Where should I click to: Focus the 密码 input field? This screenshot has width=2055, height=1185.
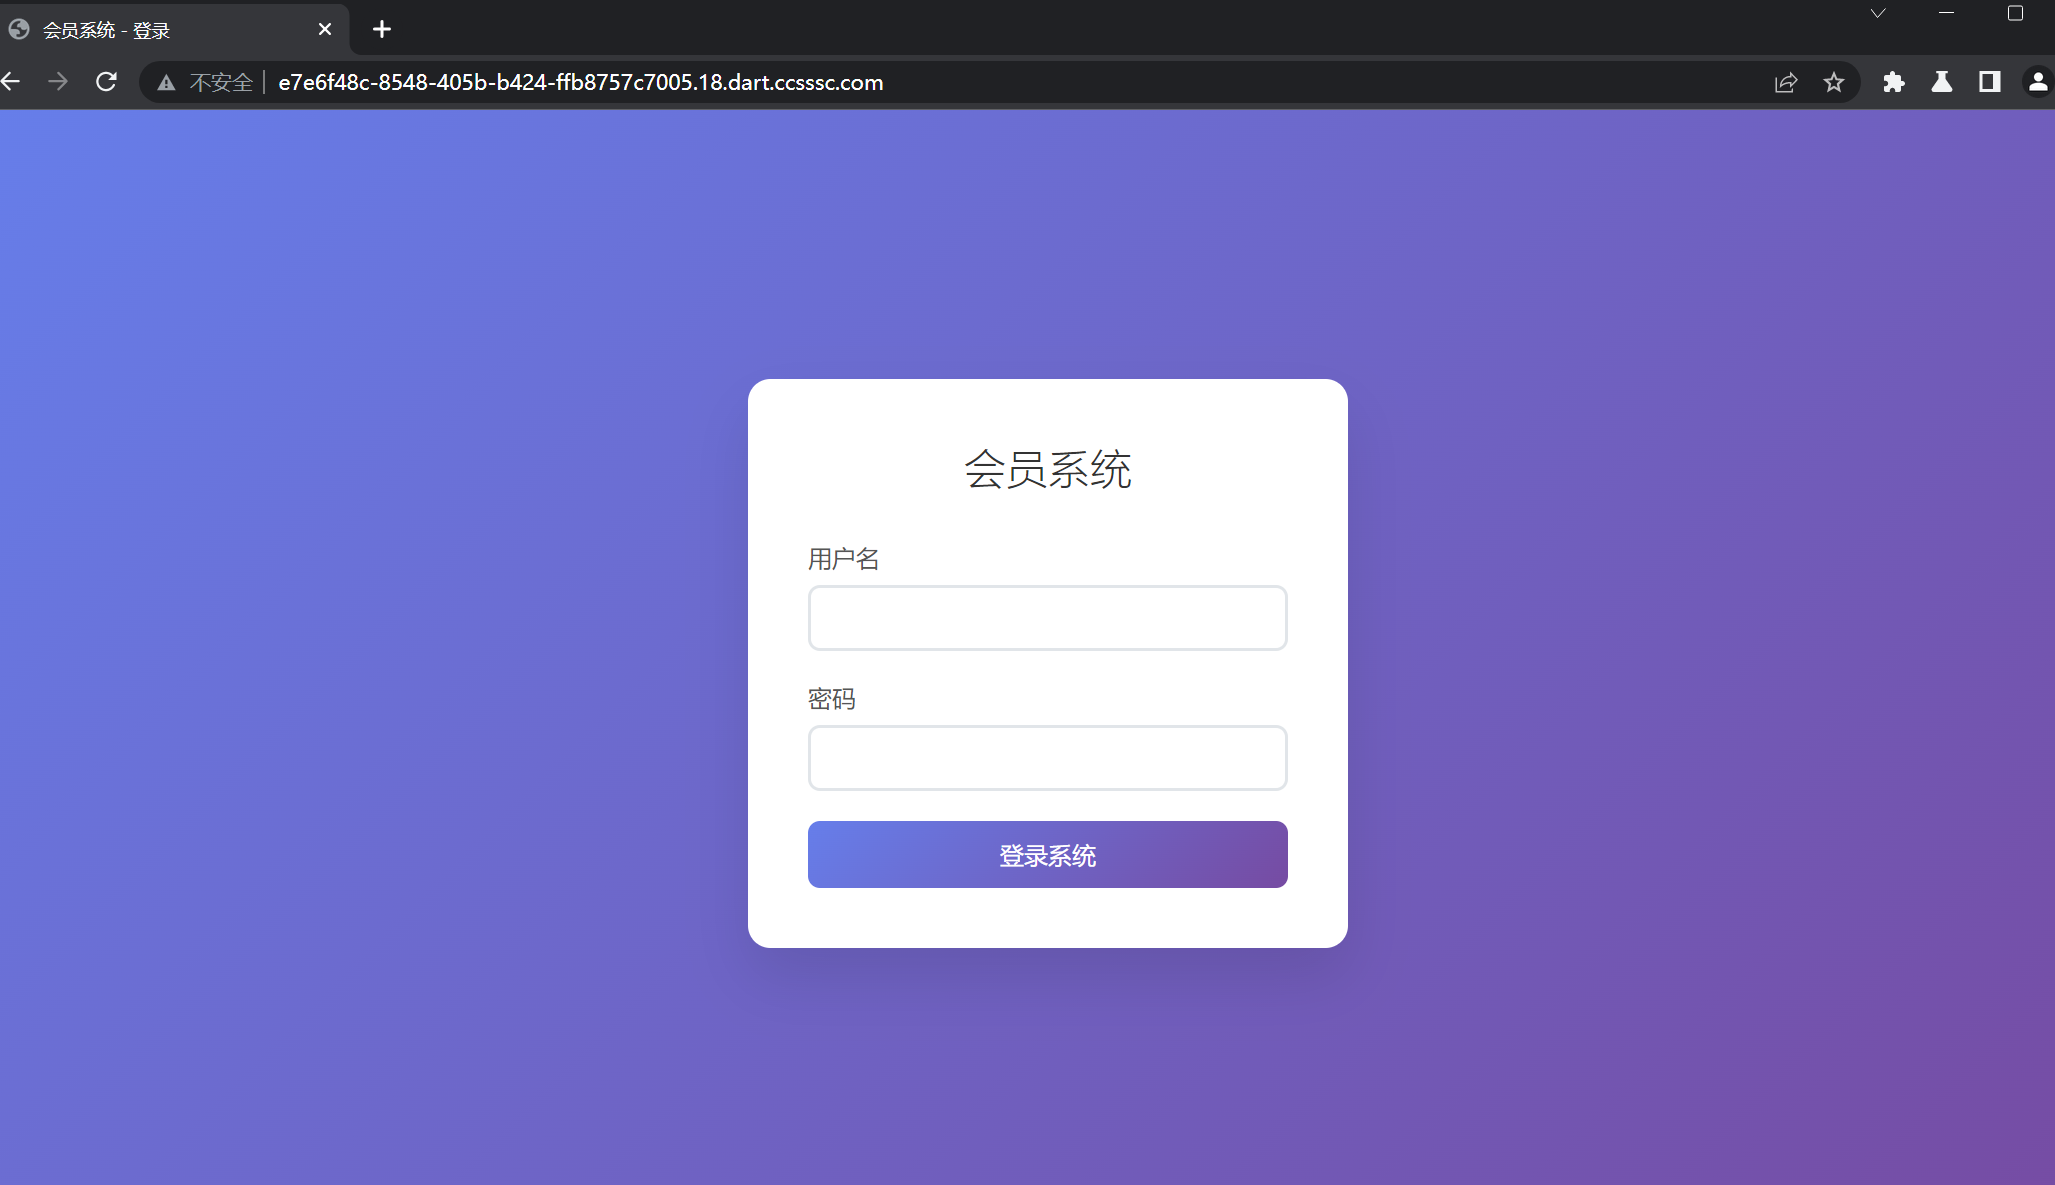(1047, 758)
